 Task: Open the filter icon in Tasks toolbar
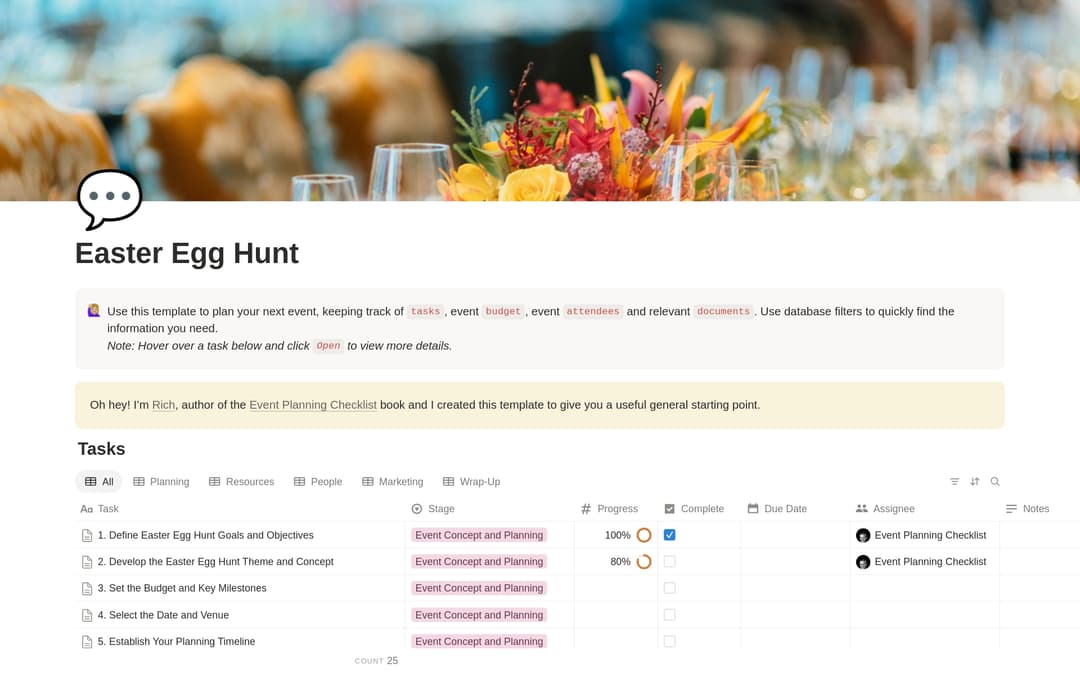click(x=954, y=481)
